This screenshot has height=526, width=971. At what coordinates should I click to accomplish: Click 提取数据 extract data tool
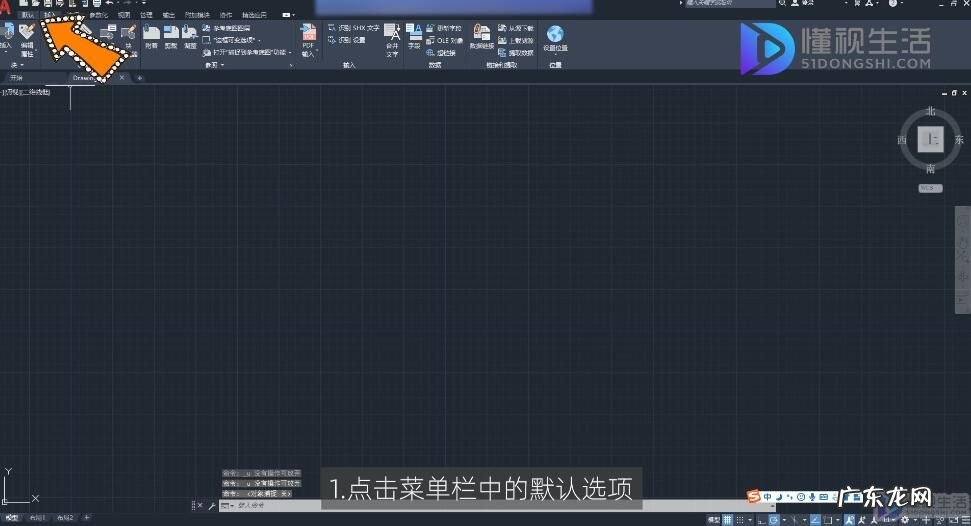(516, 53)
